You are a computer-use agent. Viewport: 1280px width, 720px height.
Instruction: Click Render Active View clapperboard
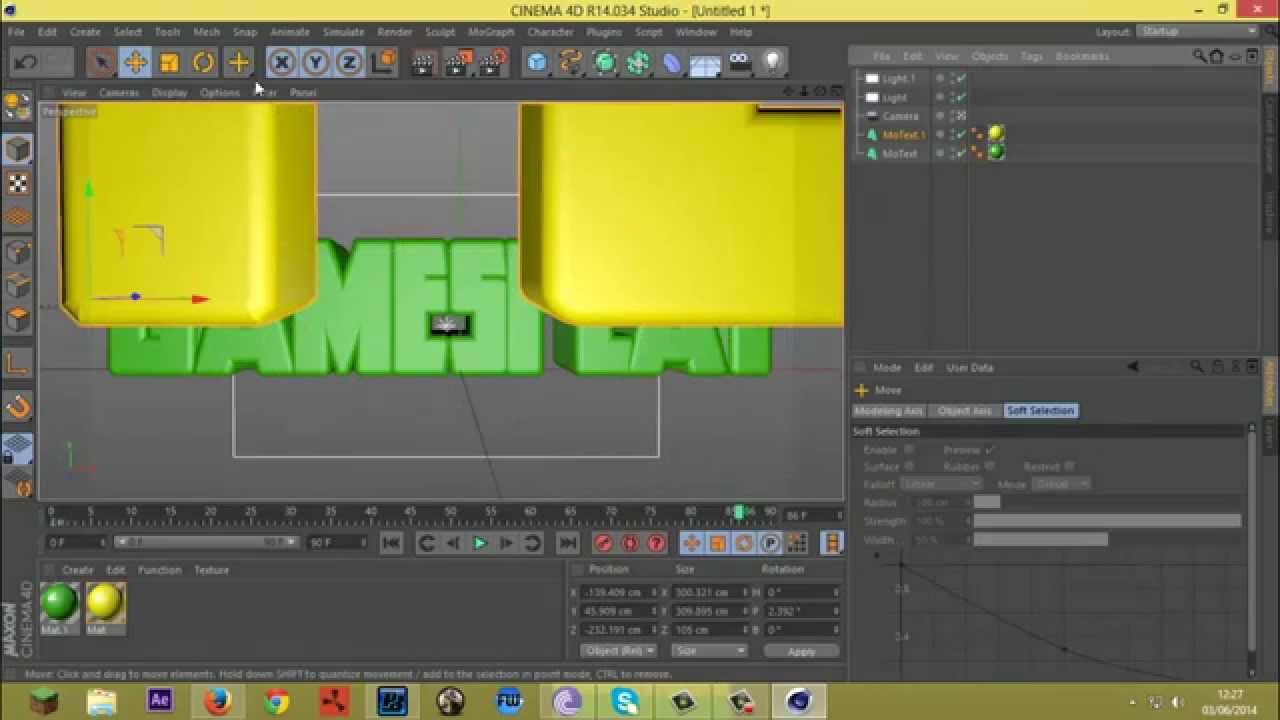[x=423, y=63]
